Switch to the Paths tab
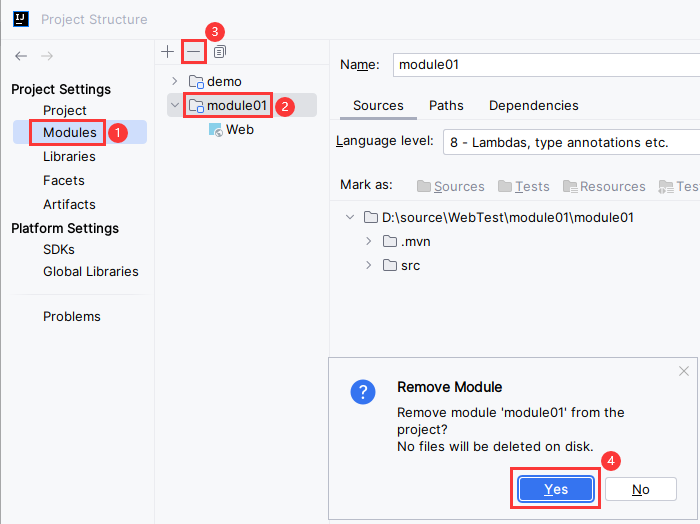Viewport: 700px width, 524px height. click(x=446, y=105)
